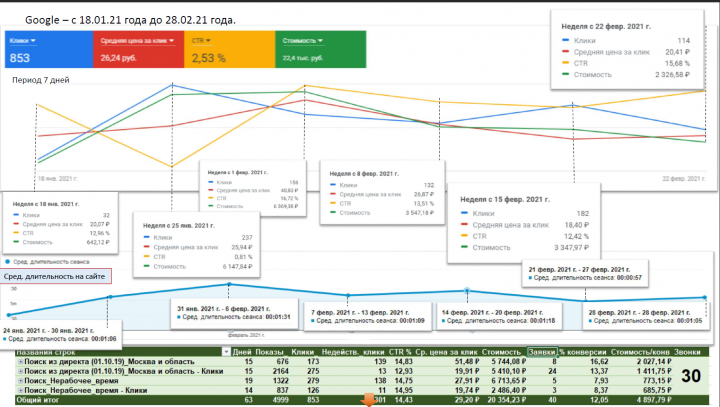Screen dimensions: 720x407
Task: Click blue Клики line peak at week of 25 янв.
Action: [x=173, y=85]
